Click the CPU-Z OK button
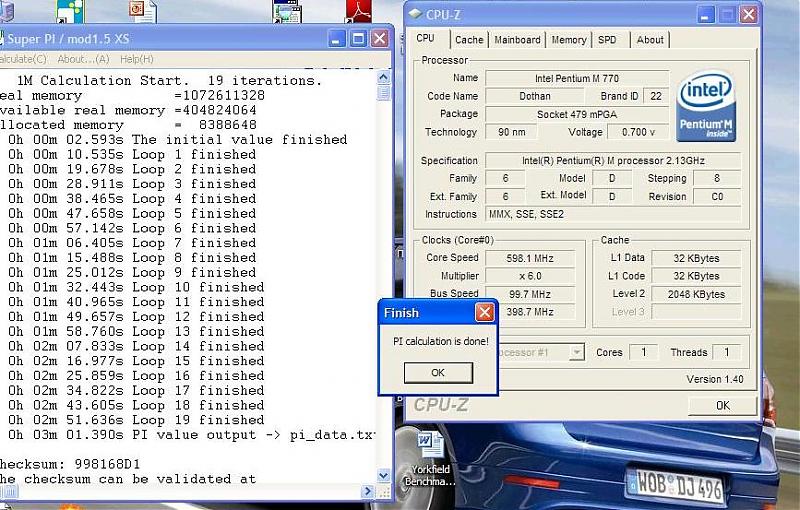800x510 pixels. 722,405
